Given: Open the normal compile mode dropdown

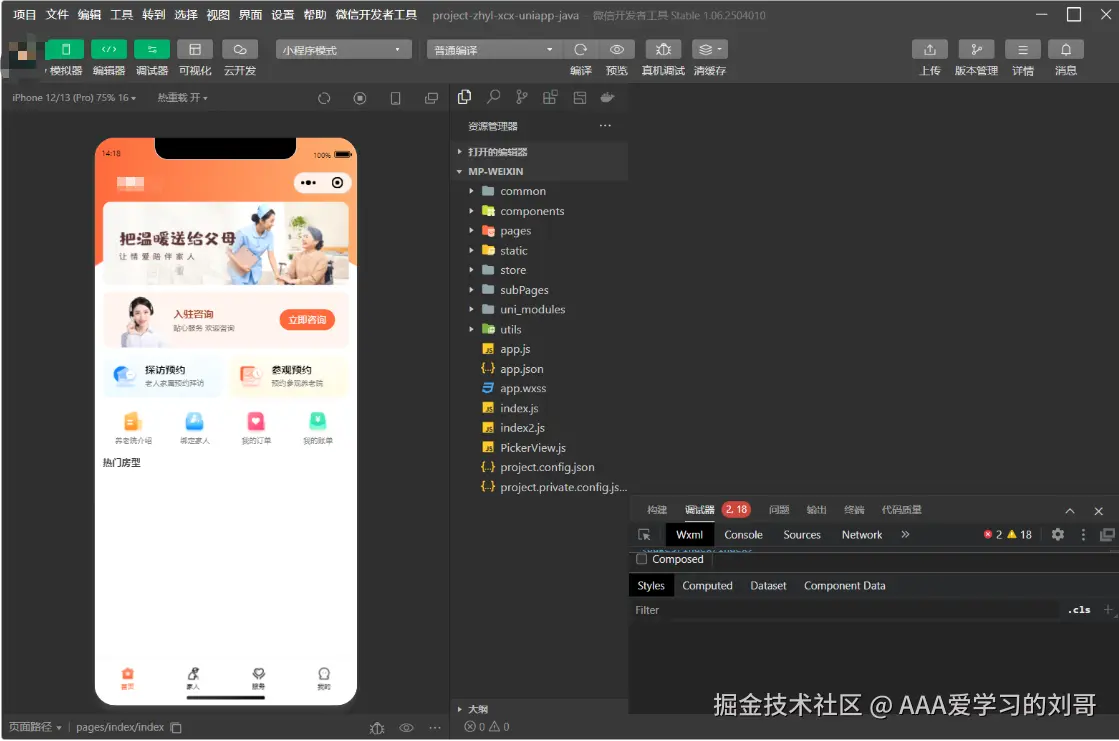Looking at the screenshot, I should [x=493, y=50].
